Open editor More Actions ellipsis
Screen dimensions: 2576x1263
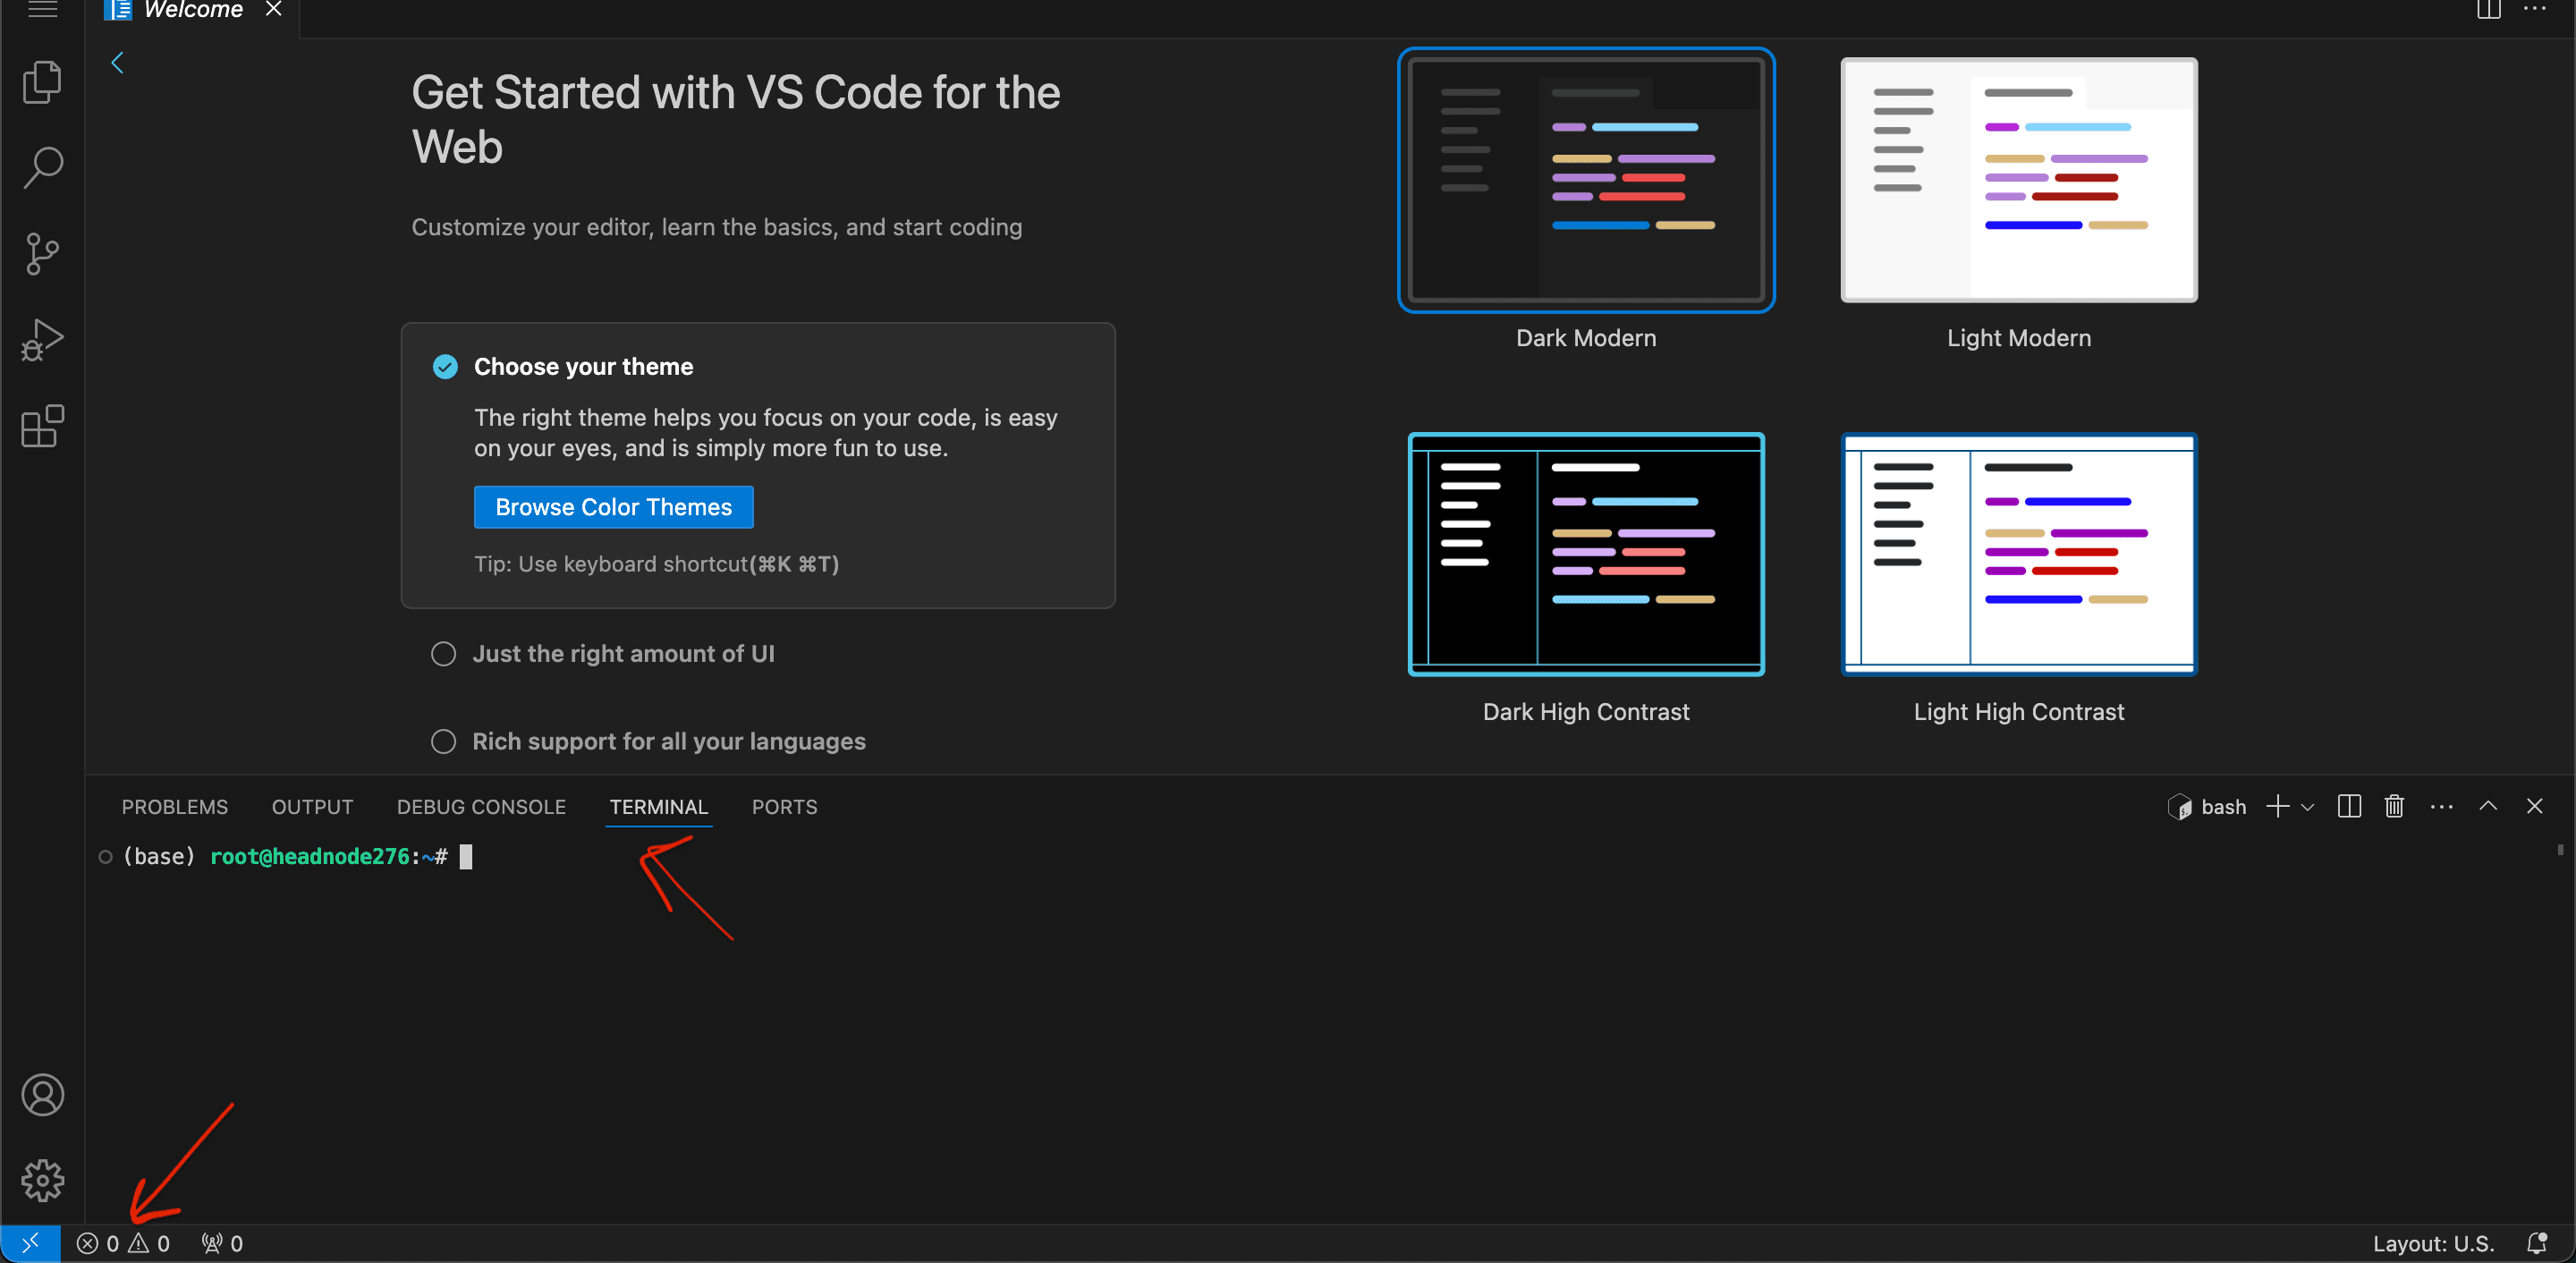point(2535,9)
